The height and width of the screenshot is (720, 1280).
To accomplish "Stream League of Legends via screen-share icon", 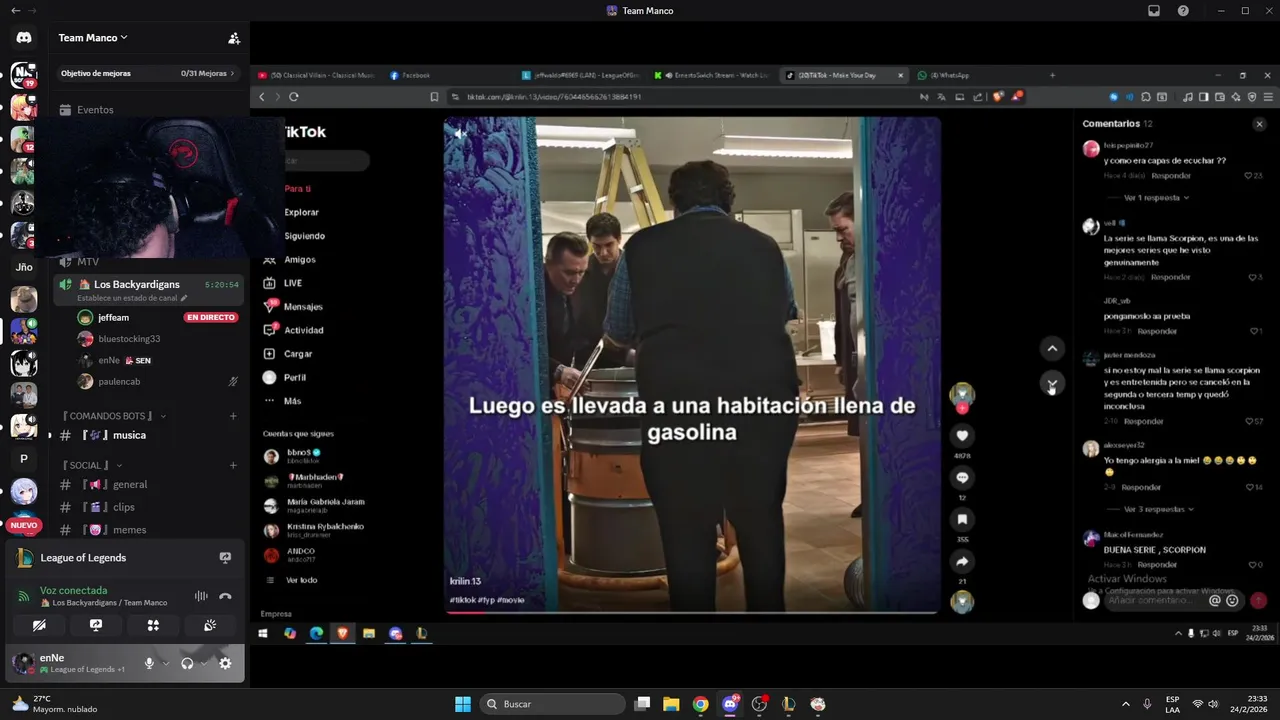I will pyautogui.click(x=225, y=558).
